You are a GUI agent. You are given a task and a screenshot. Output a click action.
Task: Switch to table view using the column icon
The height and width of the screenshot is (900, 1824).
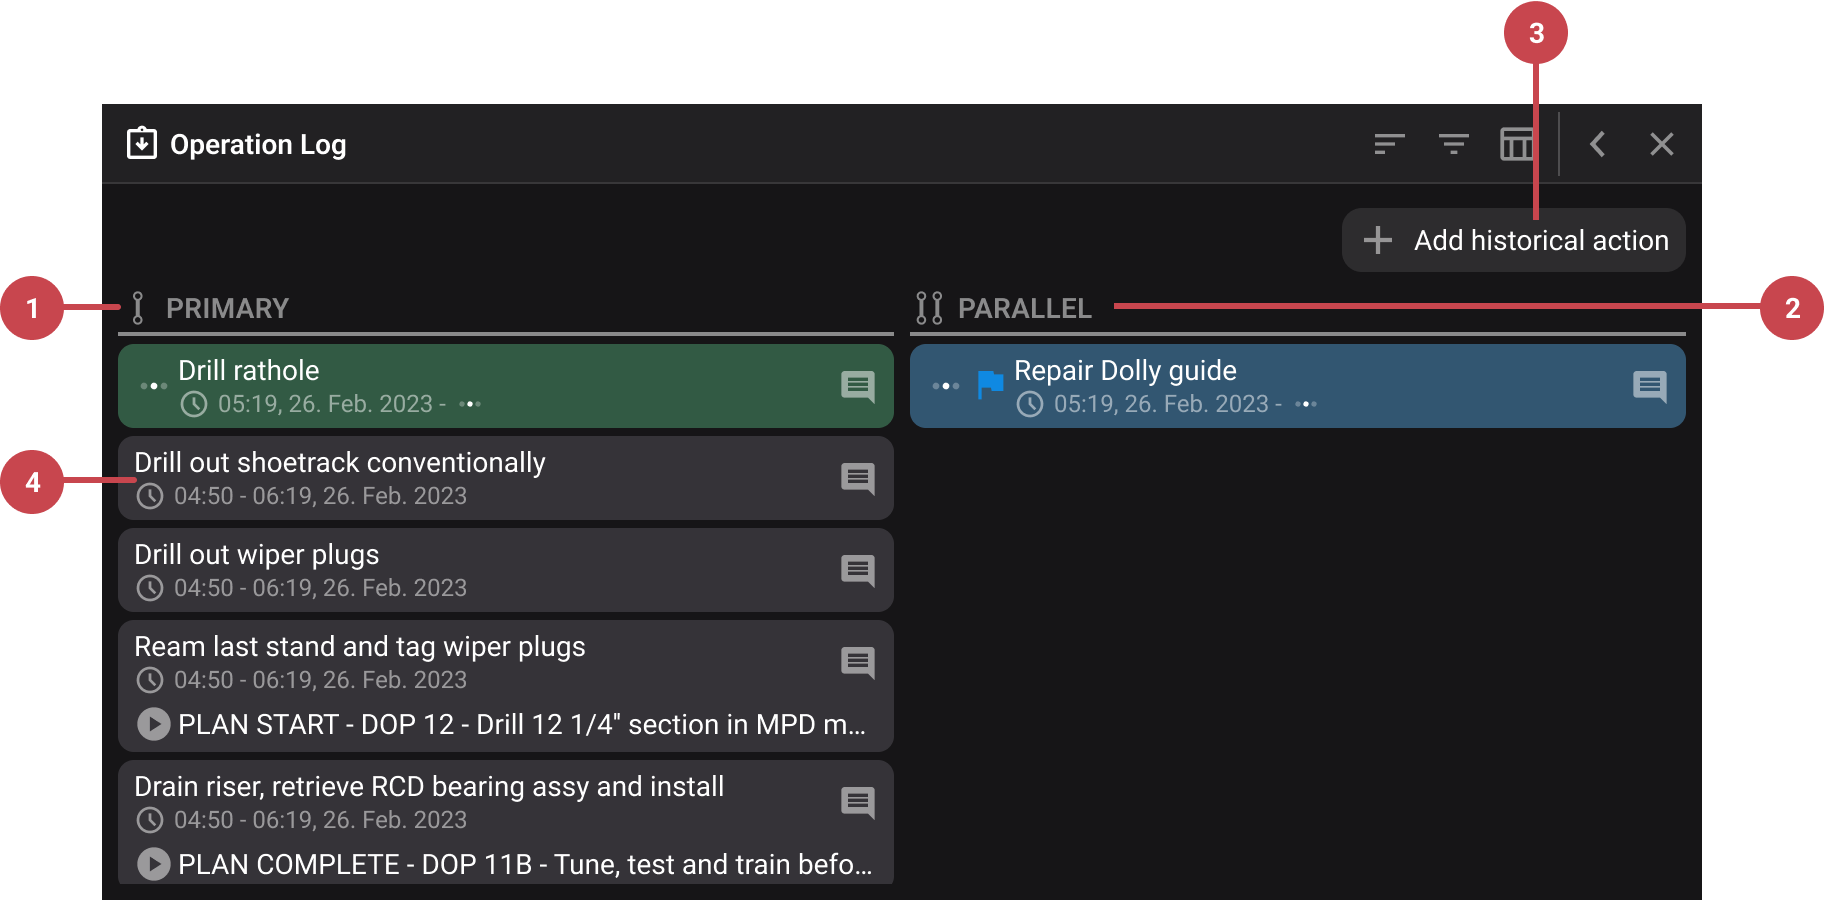click(1517, 144)
